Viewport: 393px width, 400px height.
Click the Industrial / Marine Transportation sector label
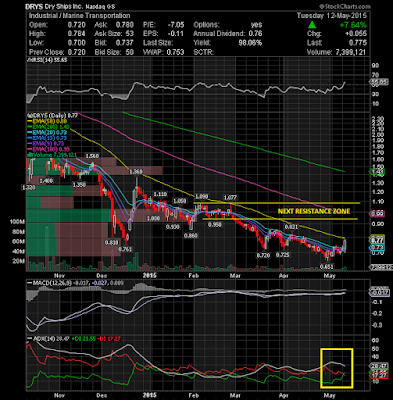point(79,16)
